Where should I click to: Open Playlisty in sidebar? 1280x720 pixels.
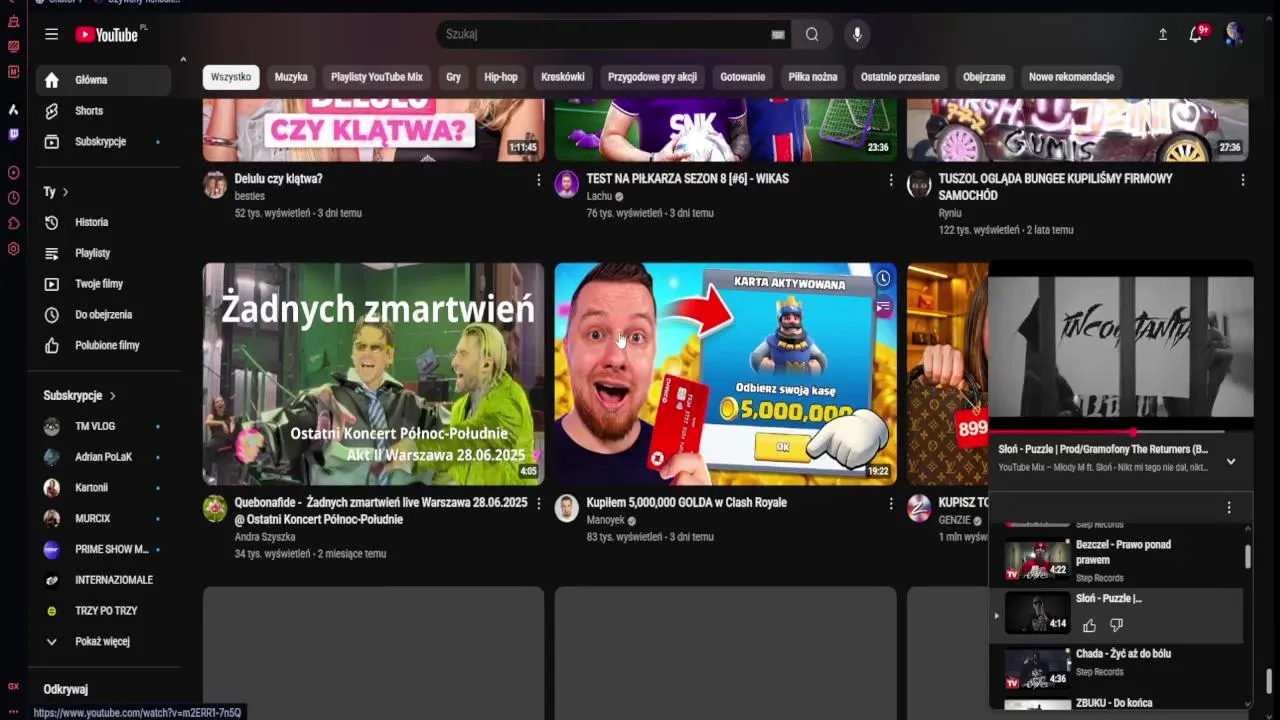(104, 253)
